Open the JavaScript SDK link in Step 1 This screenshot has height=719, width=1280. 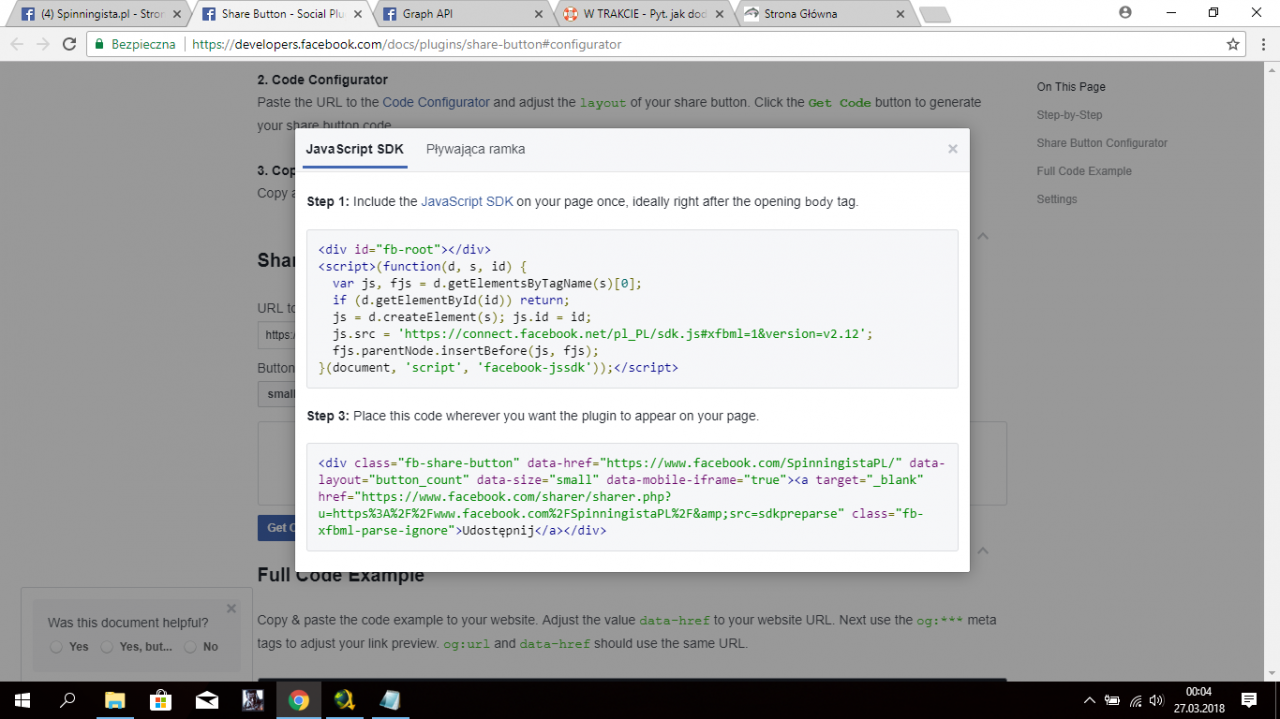[x=467, y=201]
